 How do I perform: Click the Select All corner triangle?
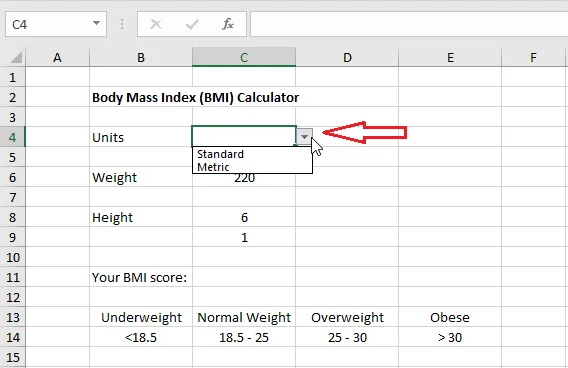point(16,57)
